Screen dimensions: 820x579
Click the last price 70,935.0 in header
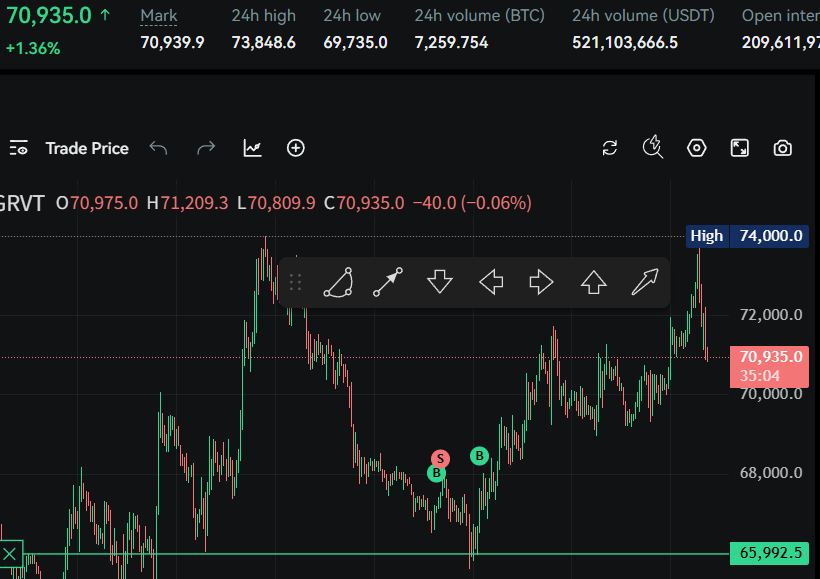(x=49, y=16)
